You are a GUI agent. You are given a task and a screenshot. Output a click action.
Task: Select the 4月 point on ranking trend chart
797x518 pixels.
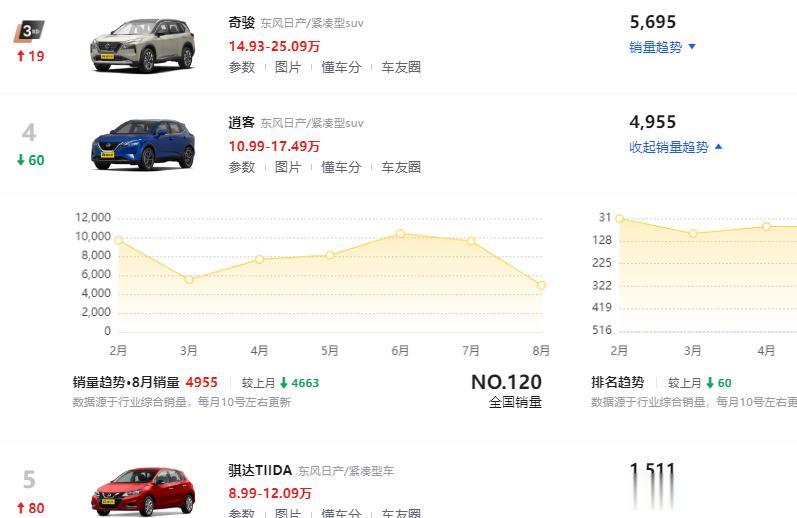767,227
